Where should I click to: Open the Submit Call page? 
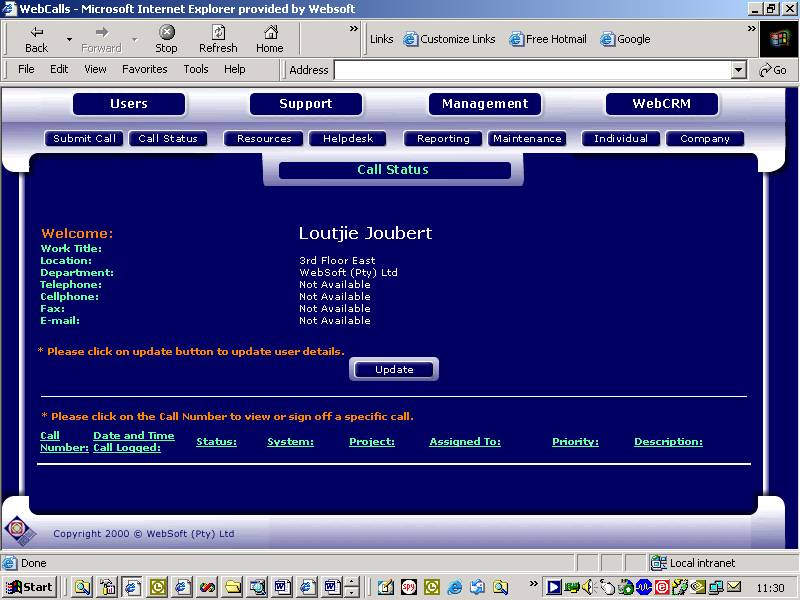(84, 139)
